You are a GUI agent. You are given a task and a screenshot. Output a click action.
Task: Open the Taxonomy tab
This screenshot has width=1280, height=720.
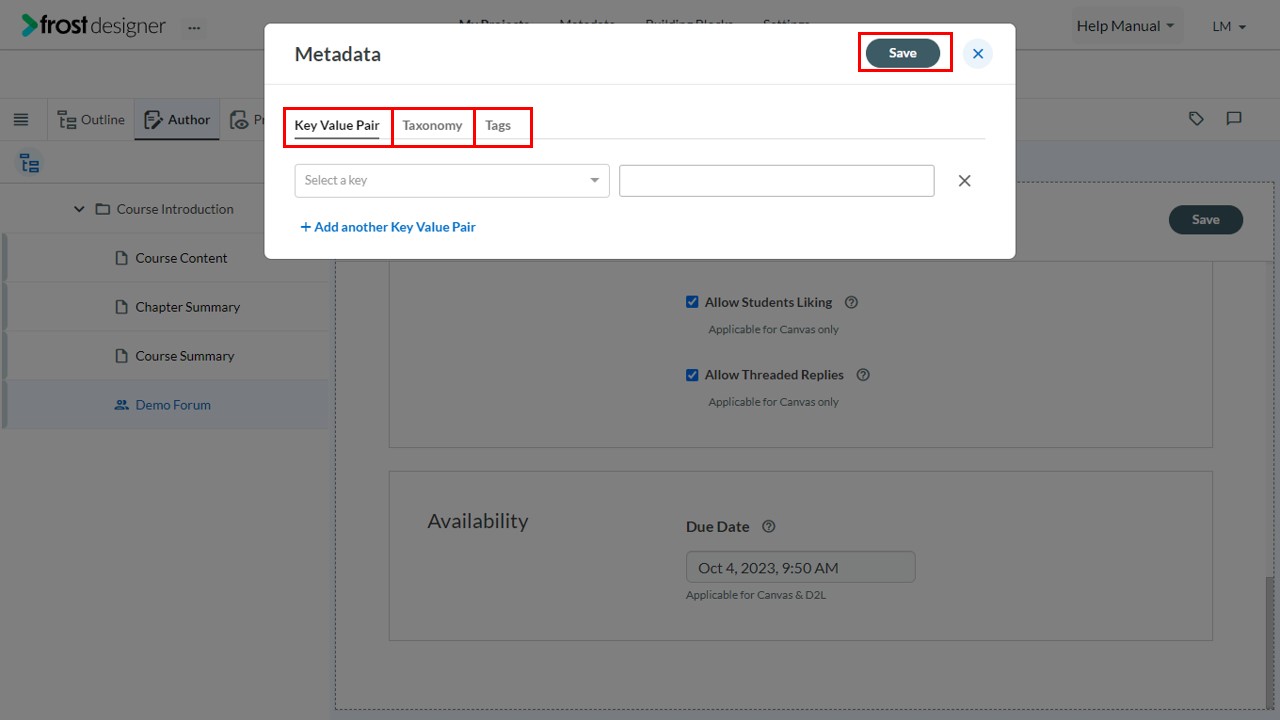point(432,126)
